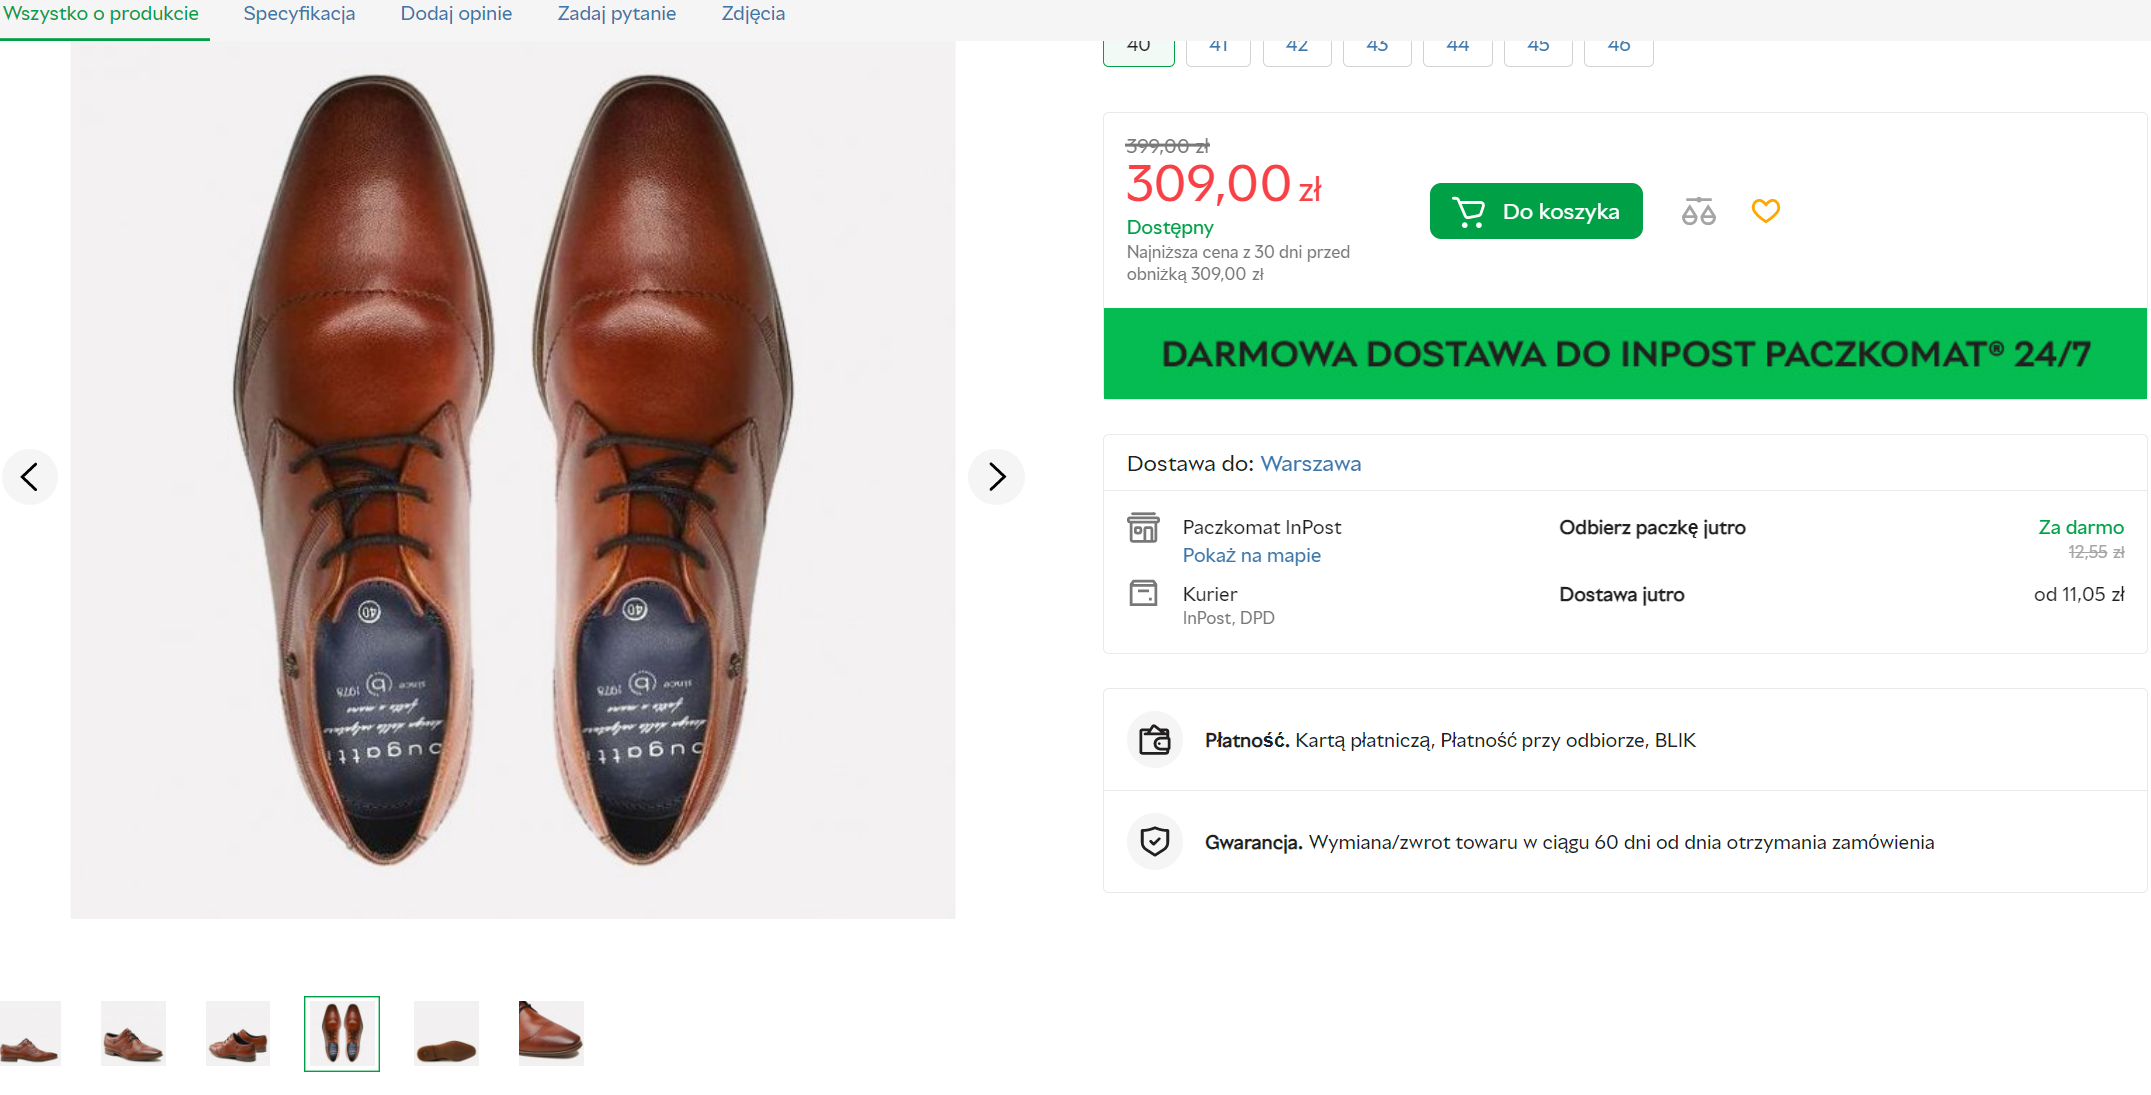Open Pokaż na mapie link
Screen dimensions: 2151x1095
coord(1251,556)
